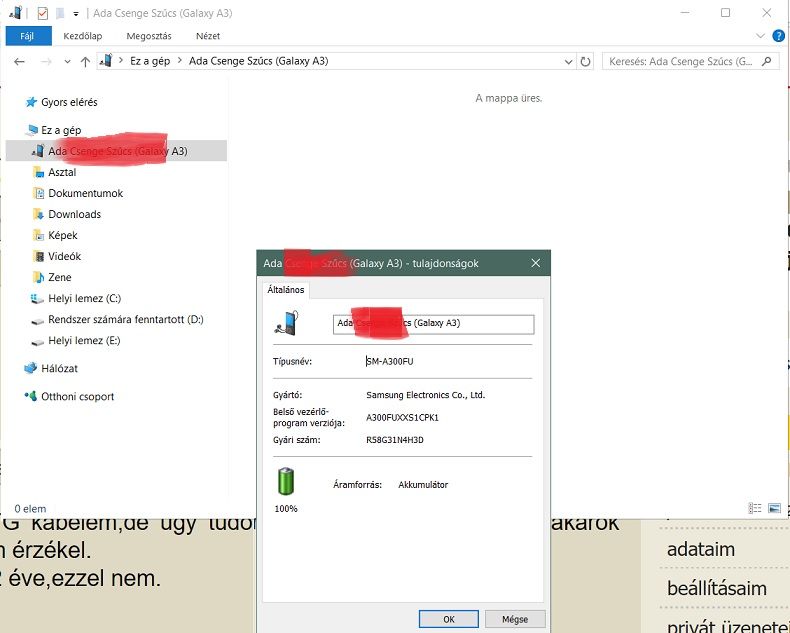Image resolution: width=790 pixels, height=633 pixels.
Task: Close the tulajdonságok properties dialog
Action: [x=536, y=263]
